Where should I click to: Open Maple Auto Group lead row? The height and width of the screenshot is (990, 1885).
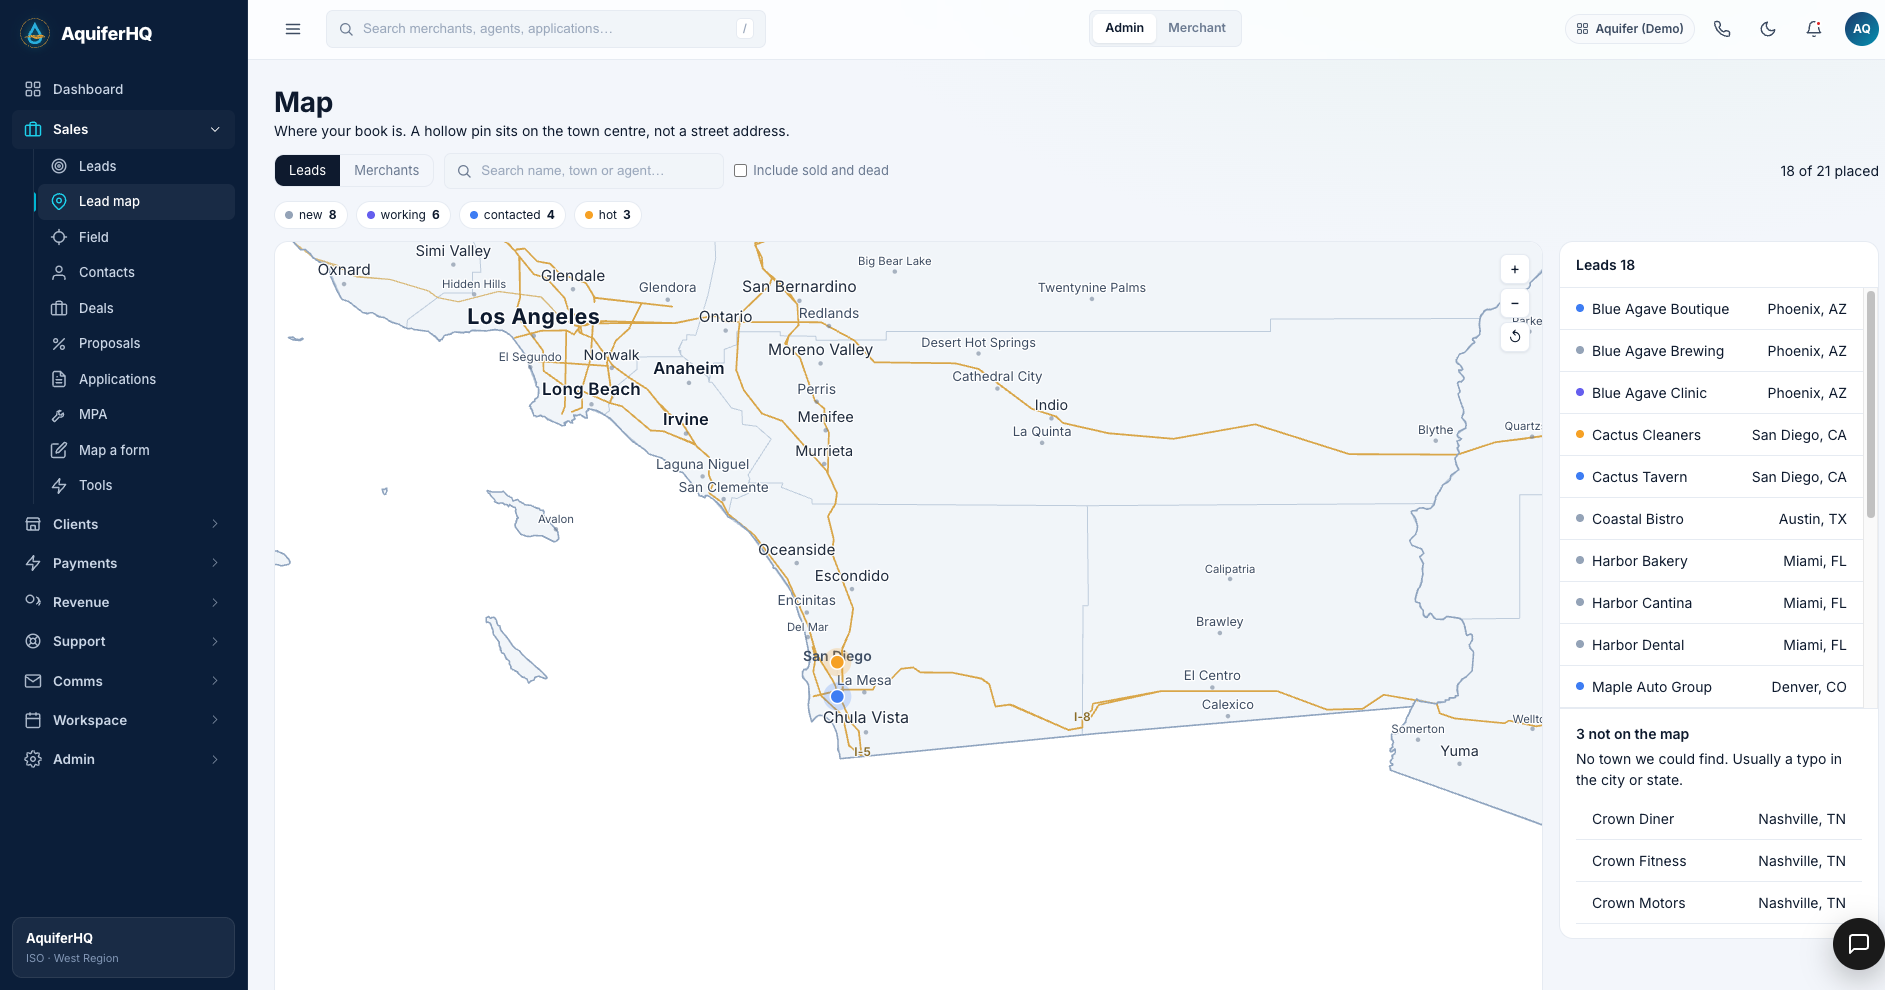point(1711,687)
